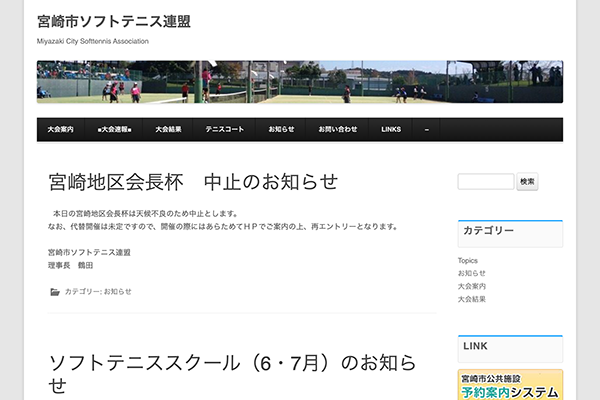Select LINKS in the navigation bar
The width and height of the screenshot is (600, 400).
(391, 130)
